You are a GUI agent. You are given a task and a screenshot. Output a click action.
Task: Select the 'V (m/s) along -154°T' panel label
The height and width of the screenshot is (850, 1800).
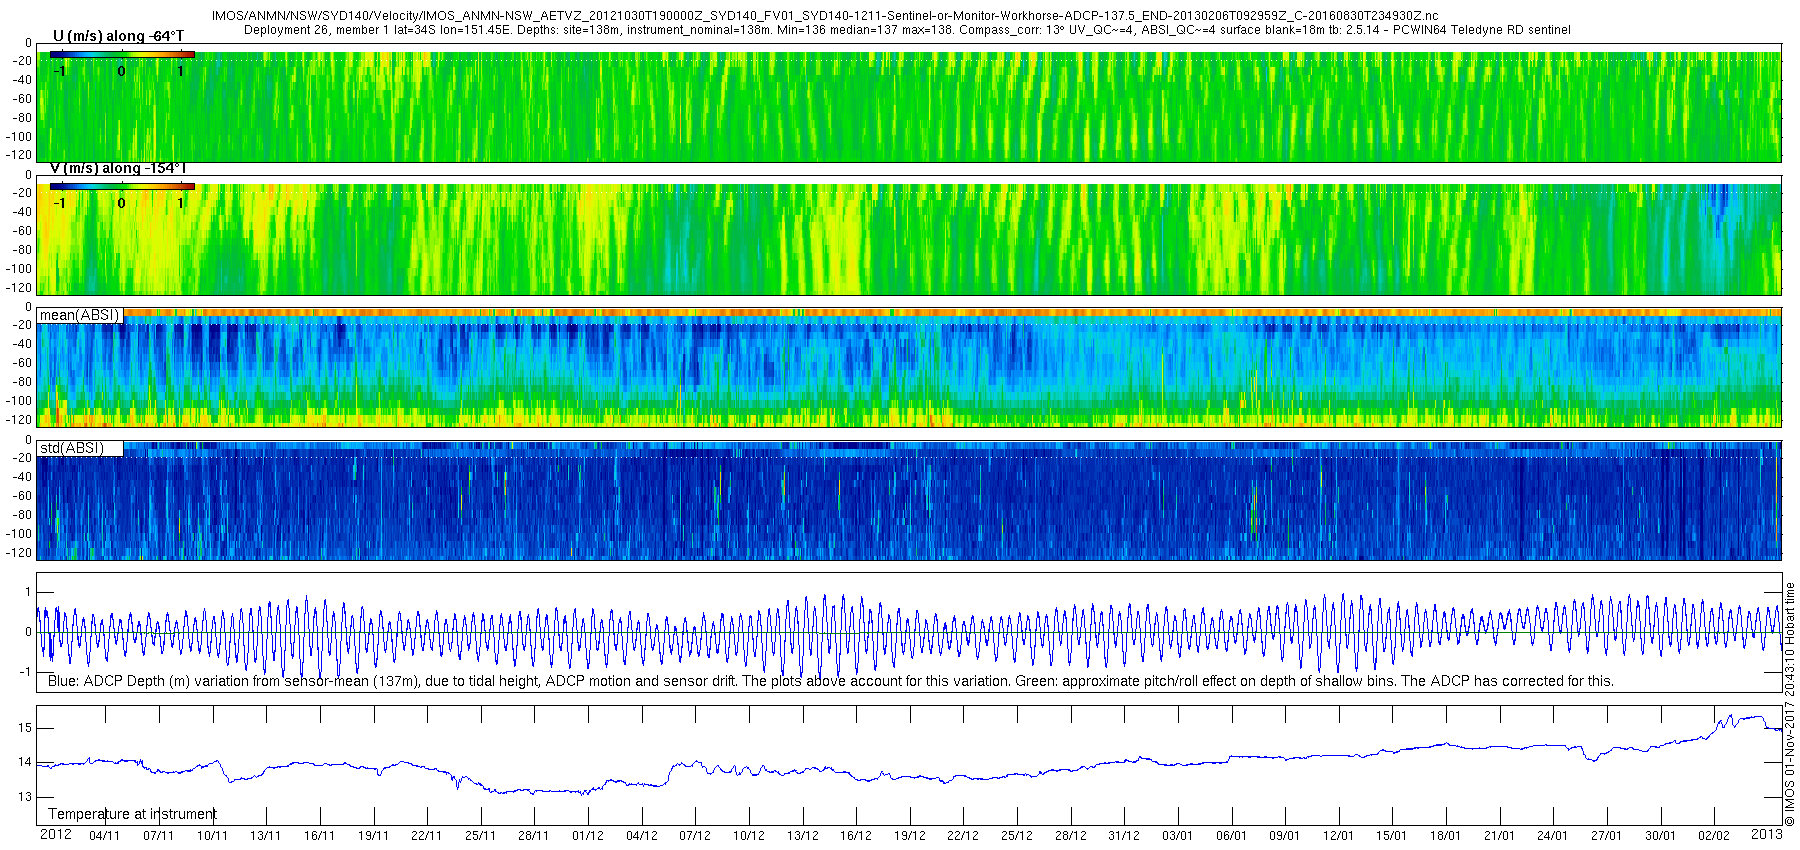coord(118,168)
